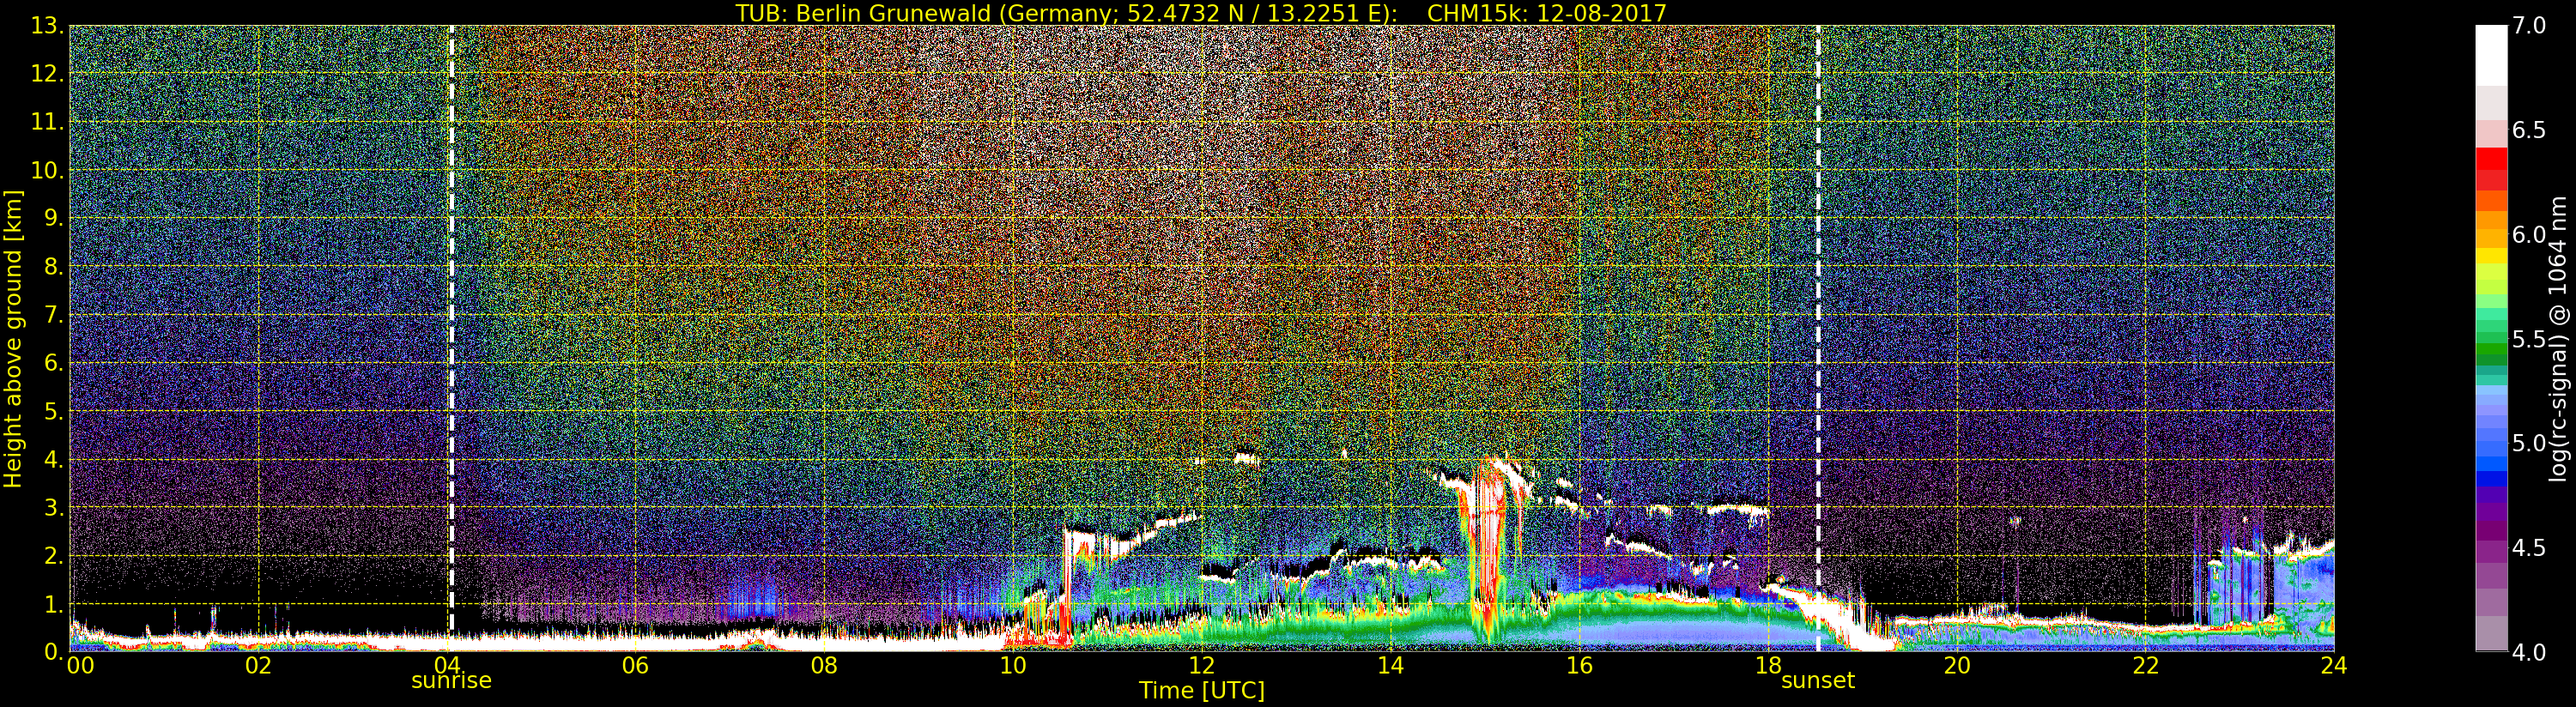This screenshot has height=707, width=2576.
Task: Click the 5.5 colorbar tick label
Action: click(x=2530, y=339)
